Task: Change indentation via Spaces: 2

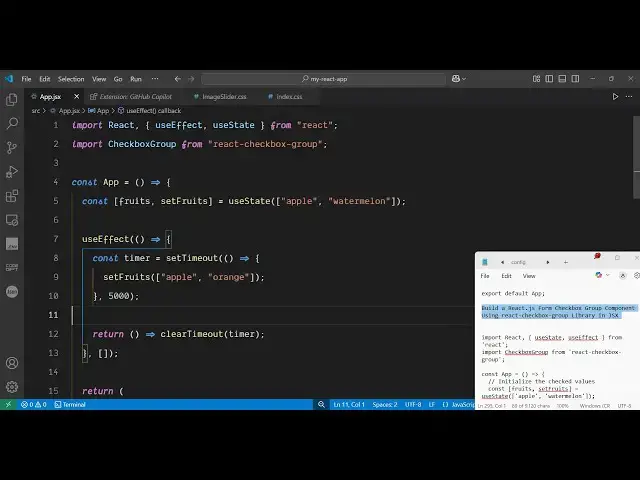Action: tap(384, 404)
